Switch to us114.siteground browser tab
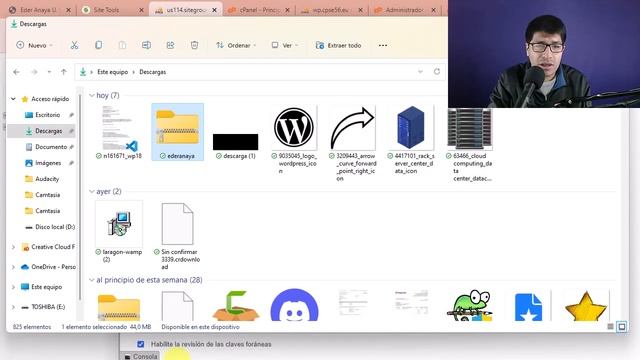Image resolution: width=640 pixels, height=360 pixels. 186,10
